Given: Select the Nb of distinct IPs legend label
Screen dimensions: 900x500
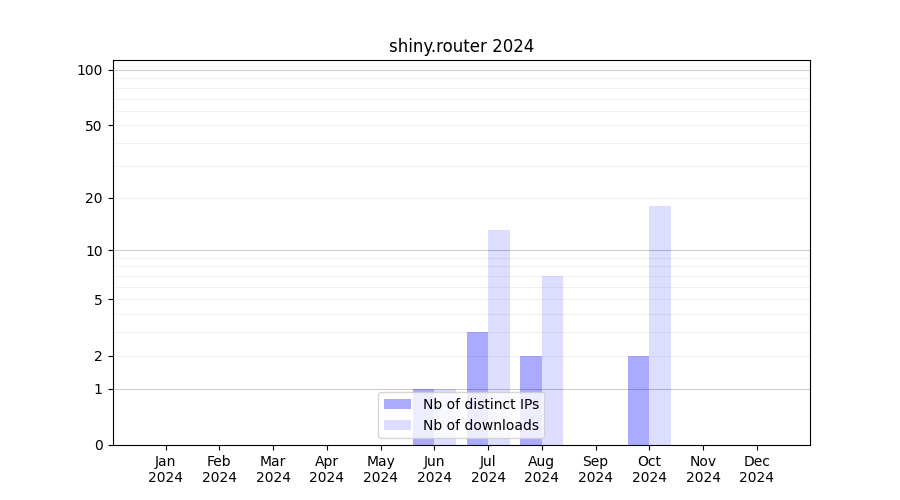Looking at the screenshot, I should (480, 404).
